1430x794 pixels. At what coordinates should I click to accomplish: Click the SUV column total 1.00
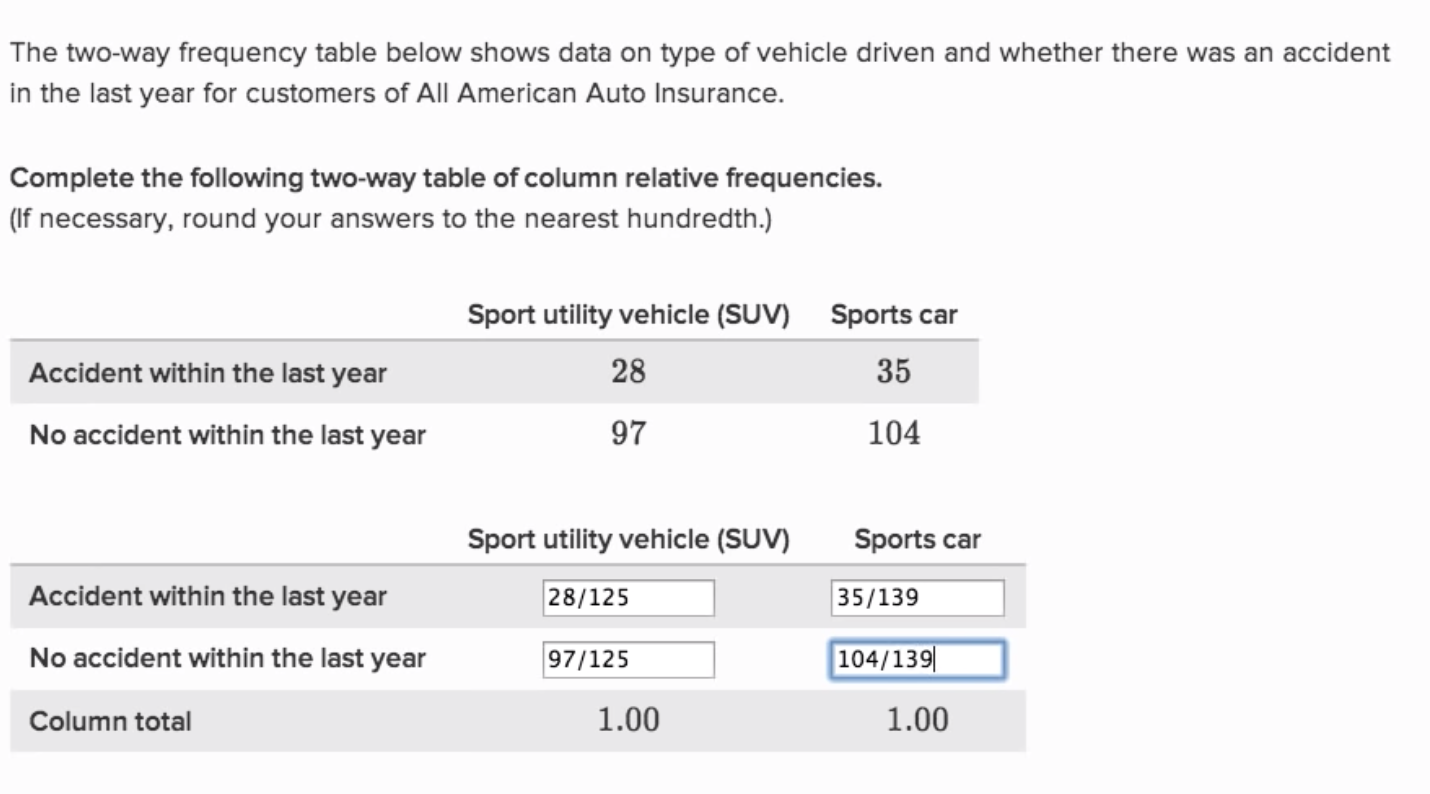(629, 720)
